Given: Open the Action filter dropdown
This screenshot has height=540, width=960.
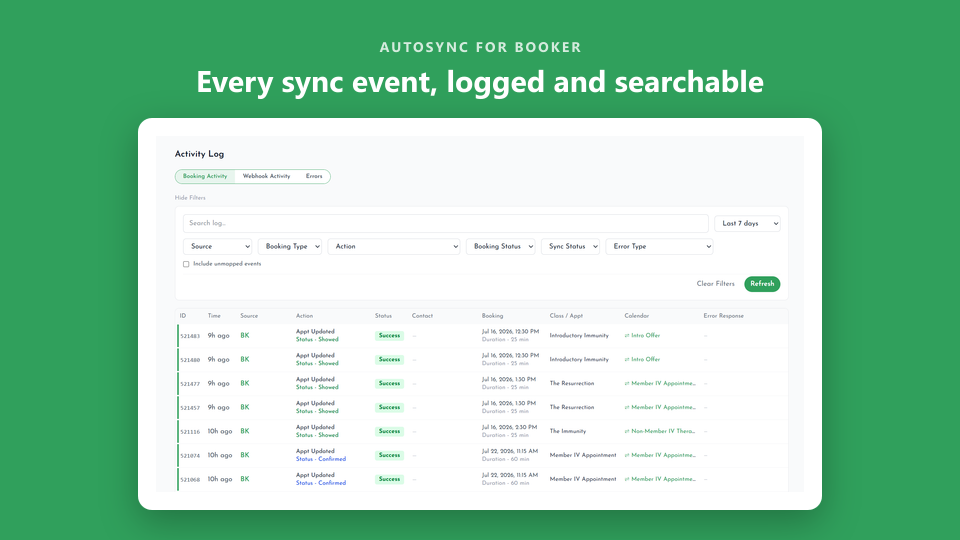Looking at the screenshot, I should 394,246.
